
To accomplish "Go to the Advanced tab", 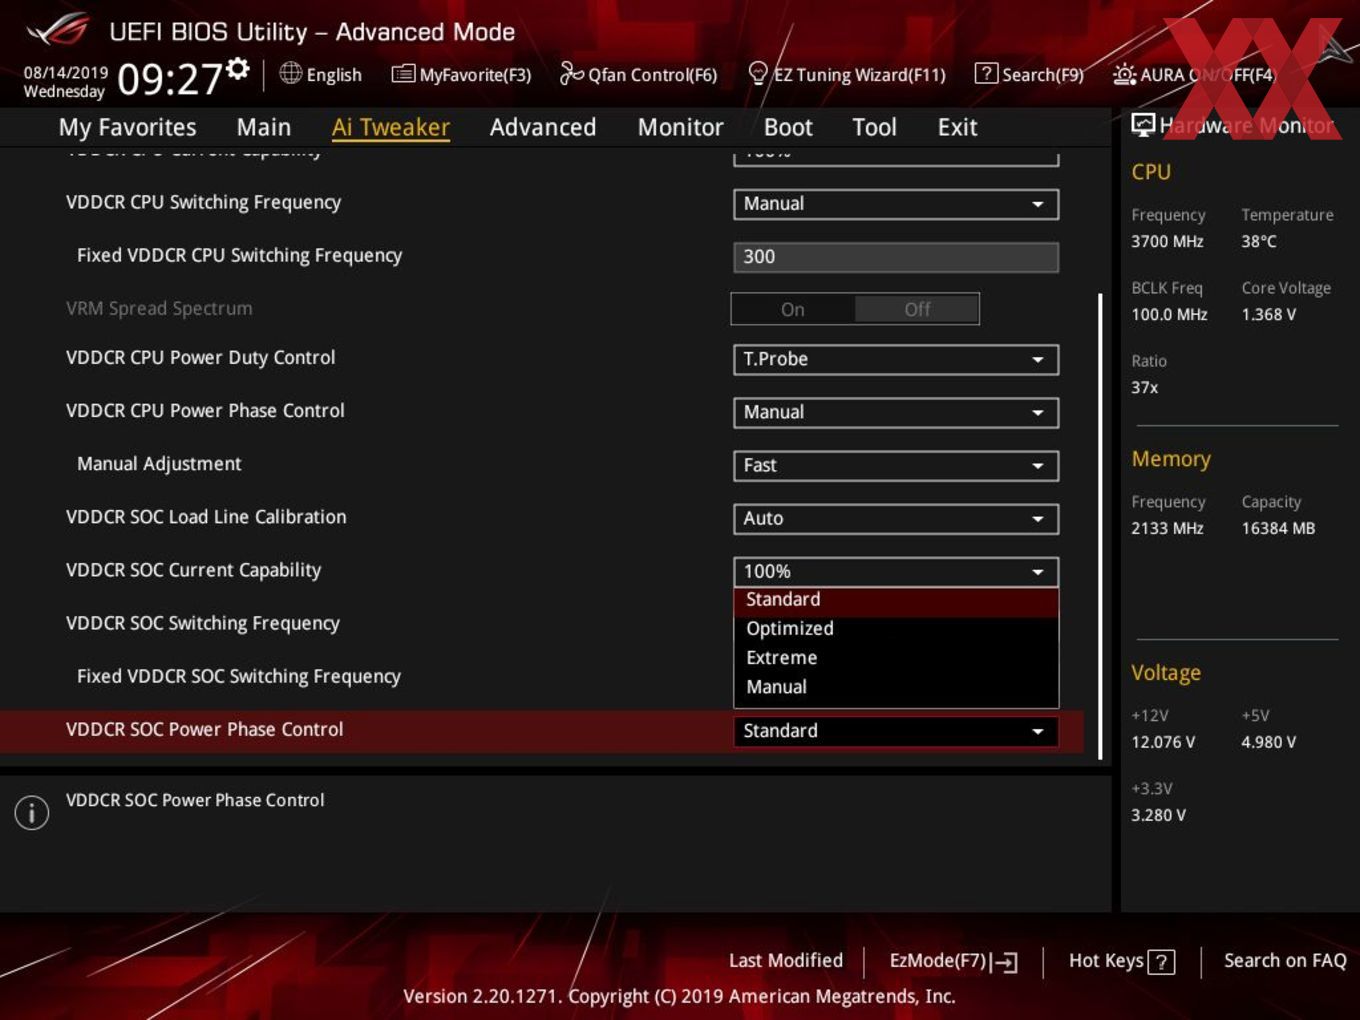I will pos(543,127).
